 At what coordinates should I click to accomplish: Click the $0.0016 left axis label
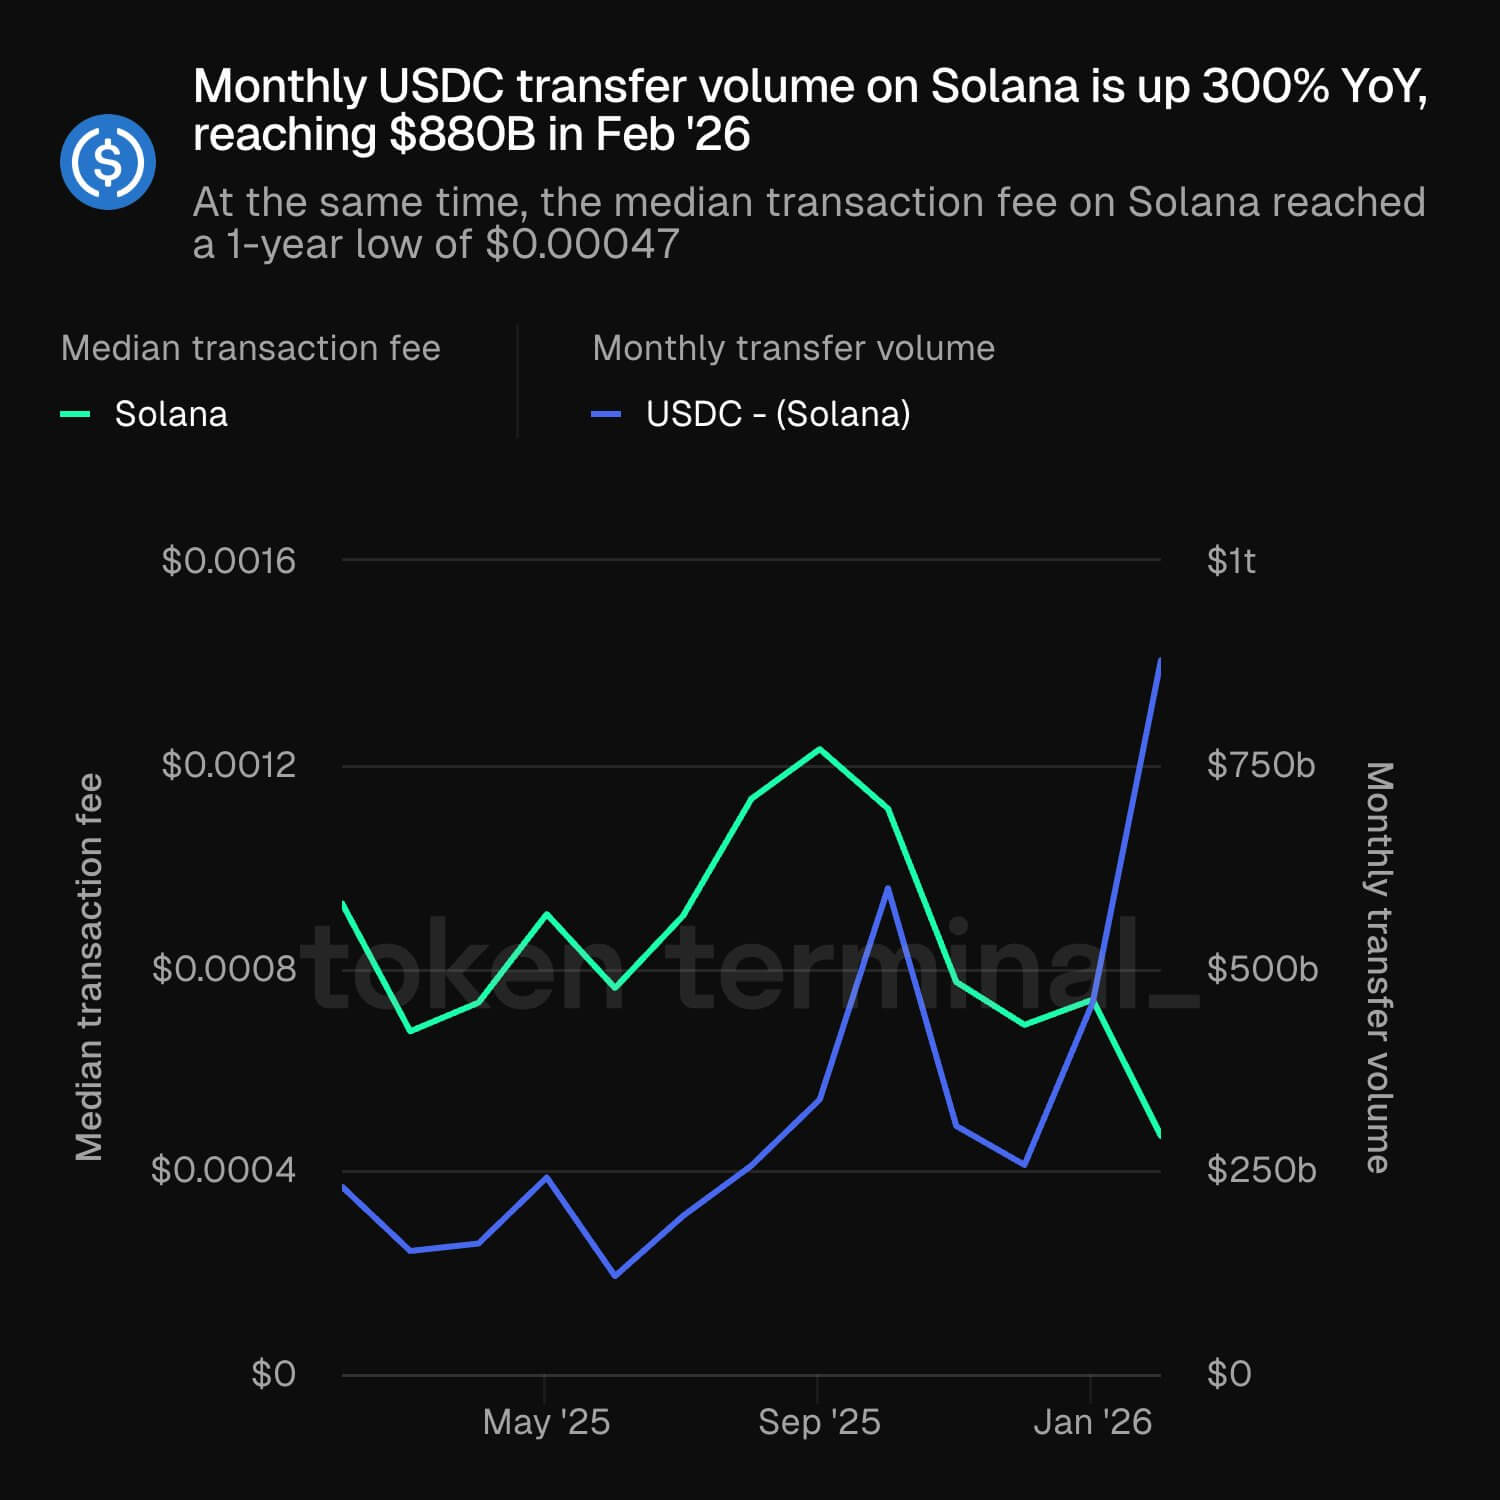[x=229, y=561]
